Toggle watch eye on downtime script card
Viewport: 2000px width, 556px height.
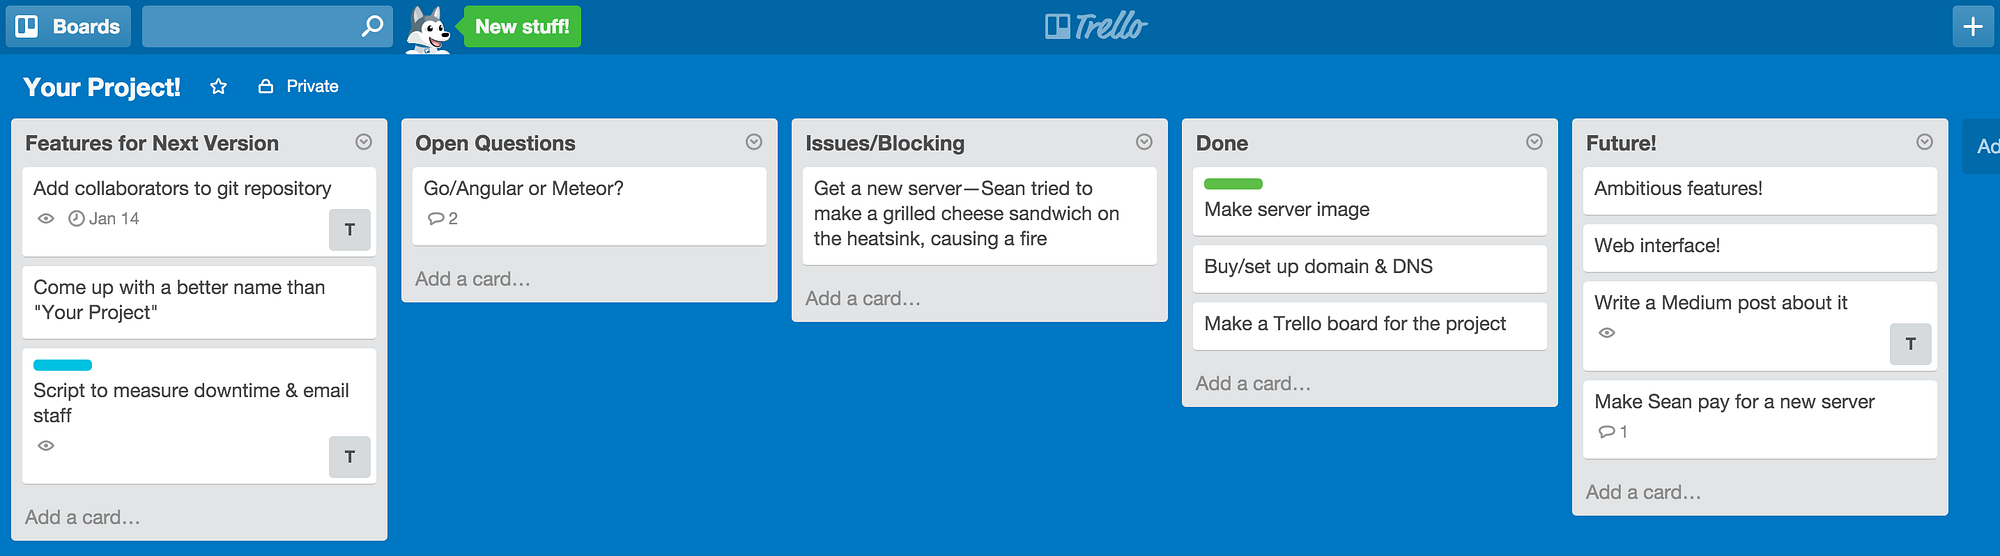click(x=46, y=446)
